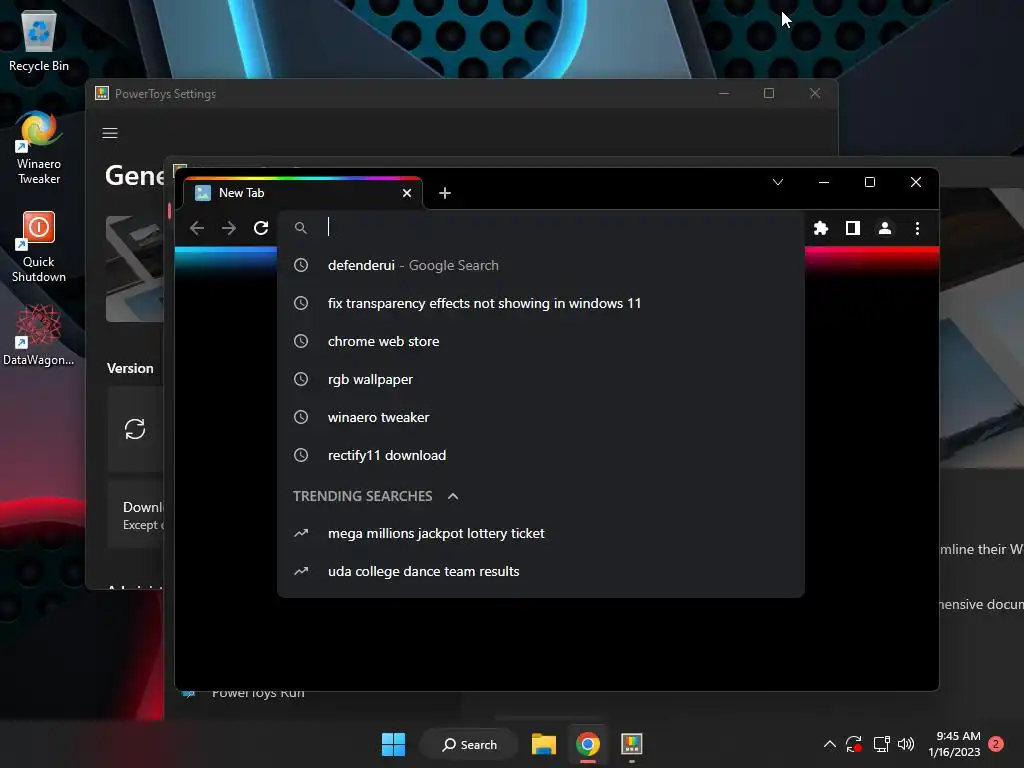
Task: Click Chrome's forward navigation arrow
Action: [229, 228]
